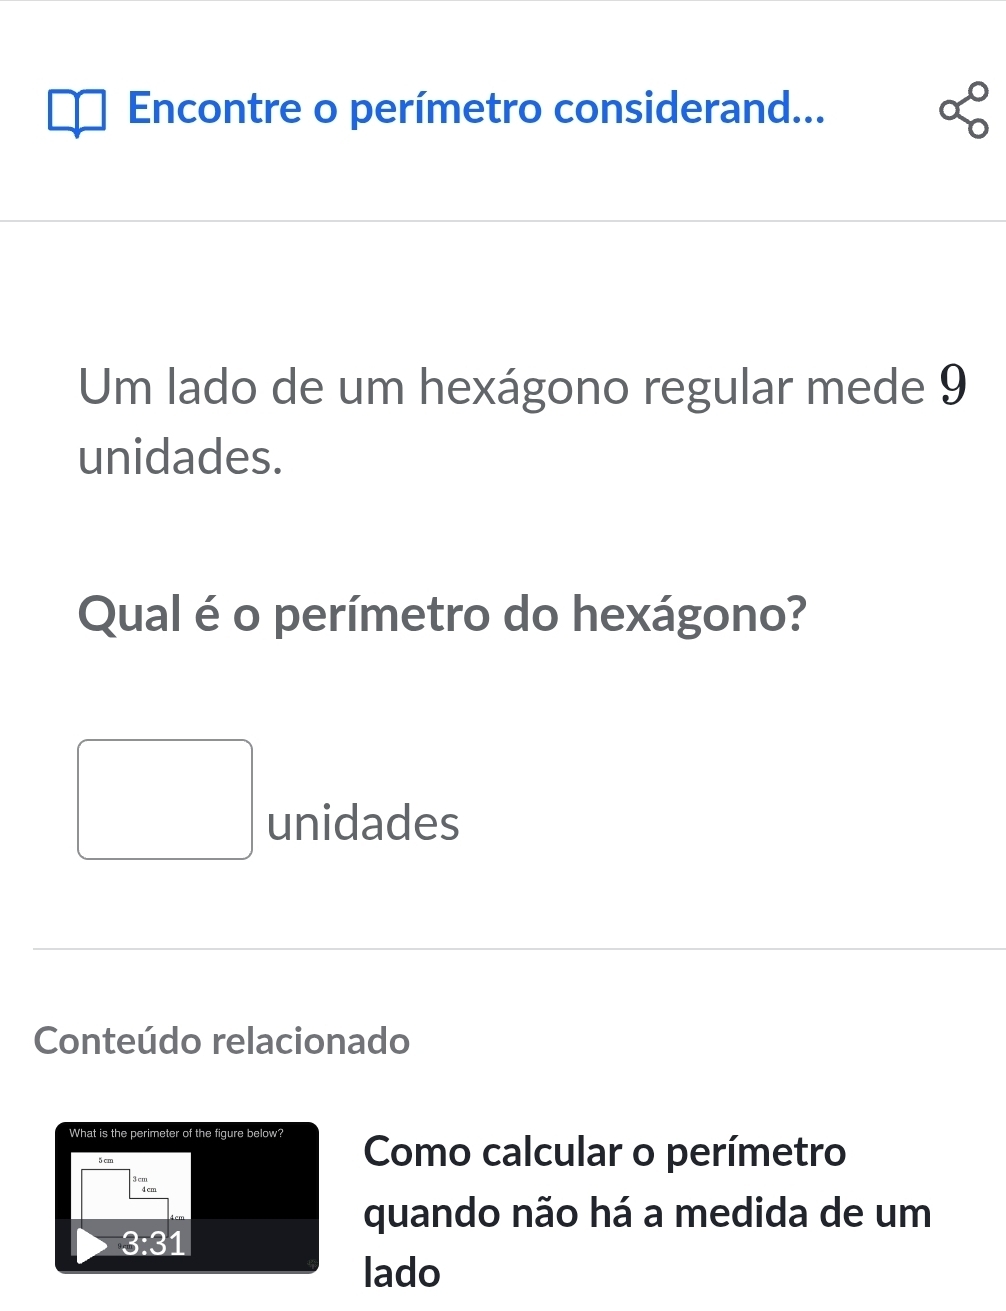Click "quando não há a medida de um" line

pos(647,1213)
